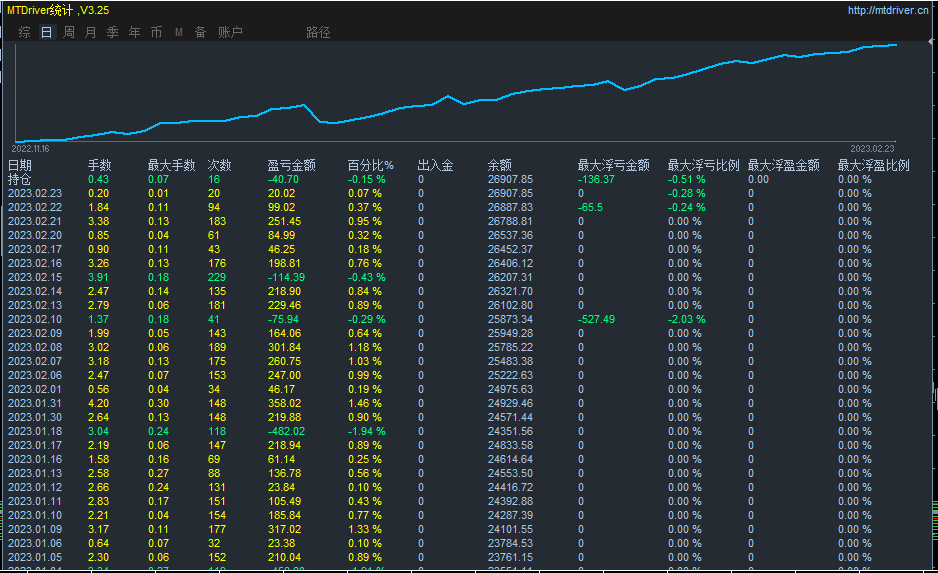Select the 2023.02.21 date row

pyautogui.click(x=35, y=221)
